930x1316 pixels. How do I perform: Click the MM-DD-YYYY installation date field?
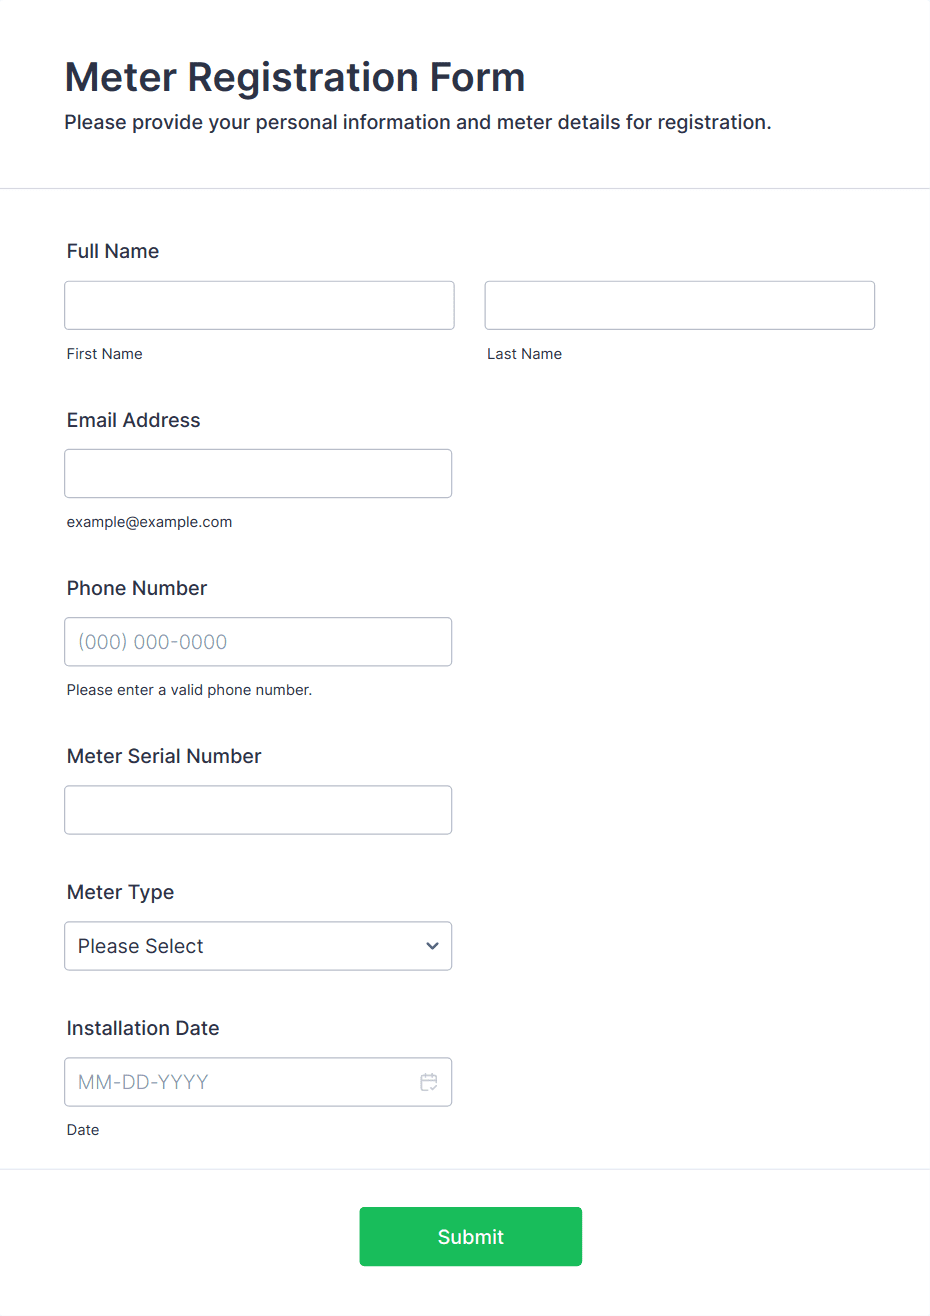240,1082
